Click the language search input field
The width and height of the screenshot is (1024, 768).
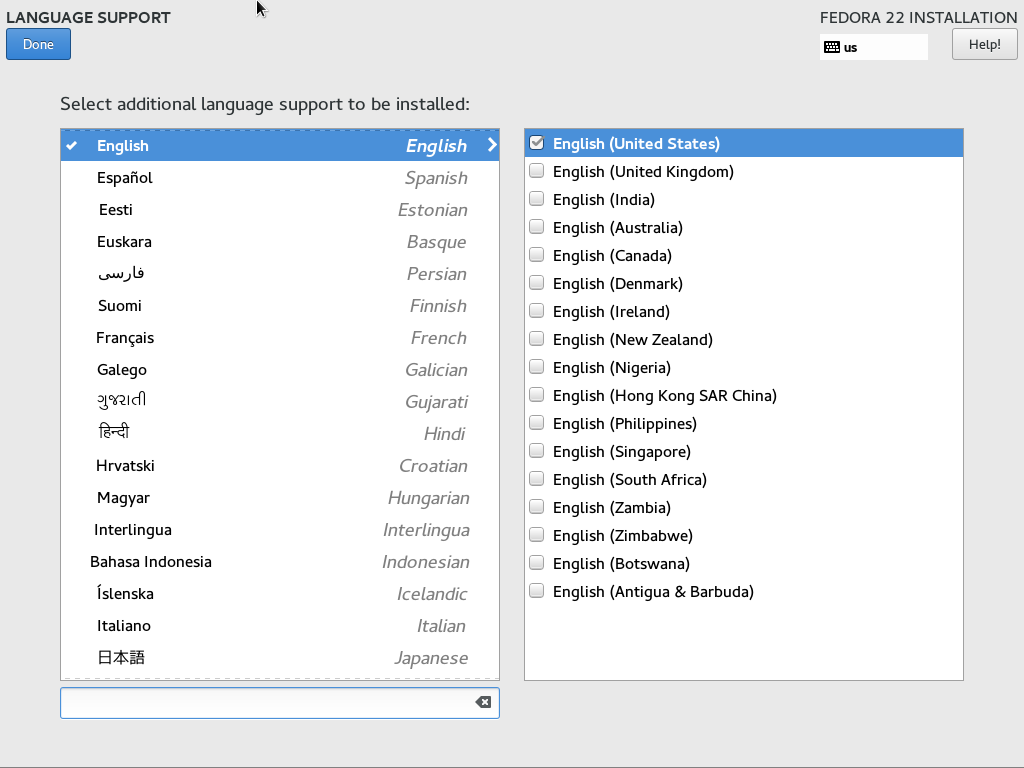pyautogui.click(x=265, y=702)
